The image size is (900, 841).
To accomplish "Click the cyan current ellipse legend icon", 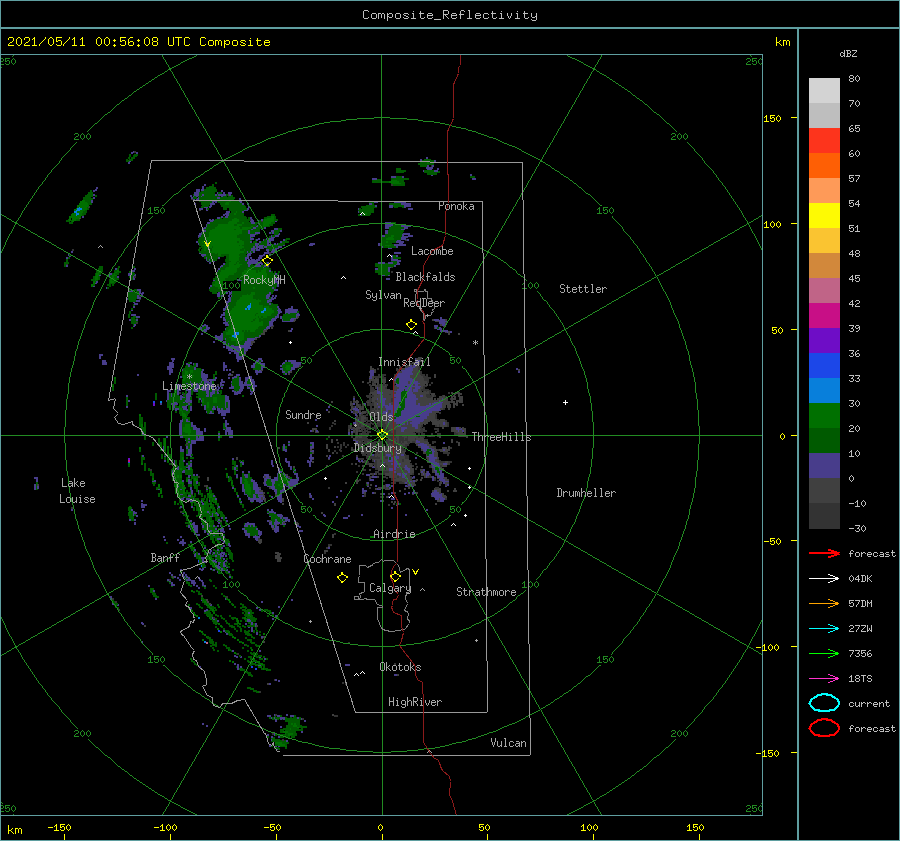I will click(824, 703).
